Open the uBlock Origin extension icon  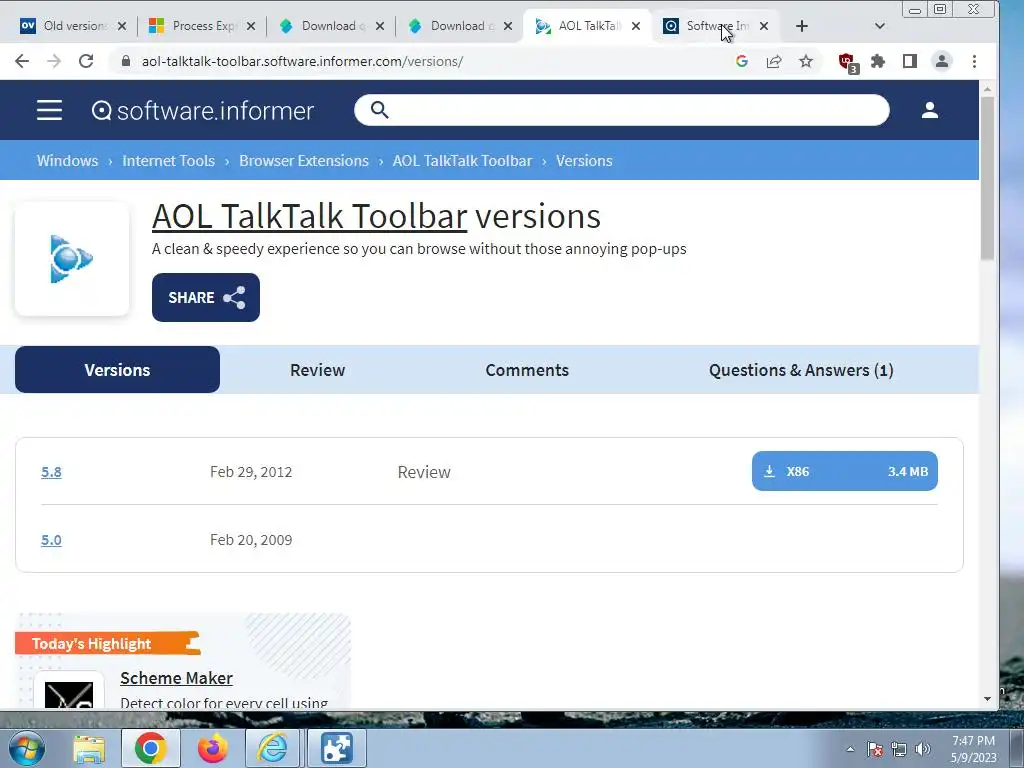(x=848, y=62)
